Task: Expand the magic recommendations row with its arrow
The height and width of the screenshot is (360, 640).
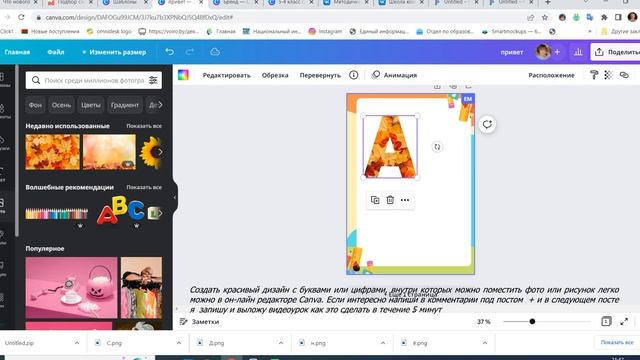Action: [x=160, y=213]
